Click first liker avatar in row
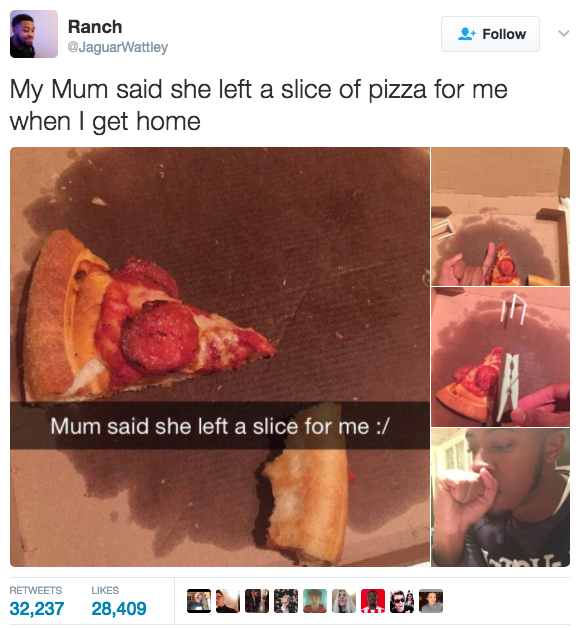This screenshot has width=584, height=630. [199, 601]
